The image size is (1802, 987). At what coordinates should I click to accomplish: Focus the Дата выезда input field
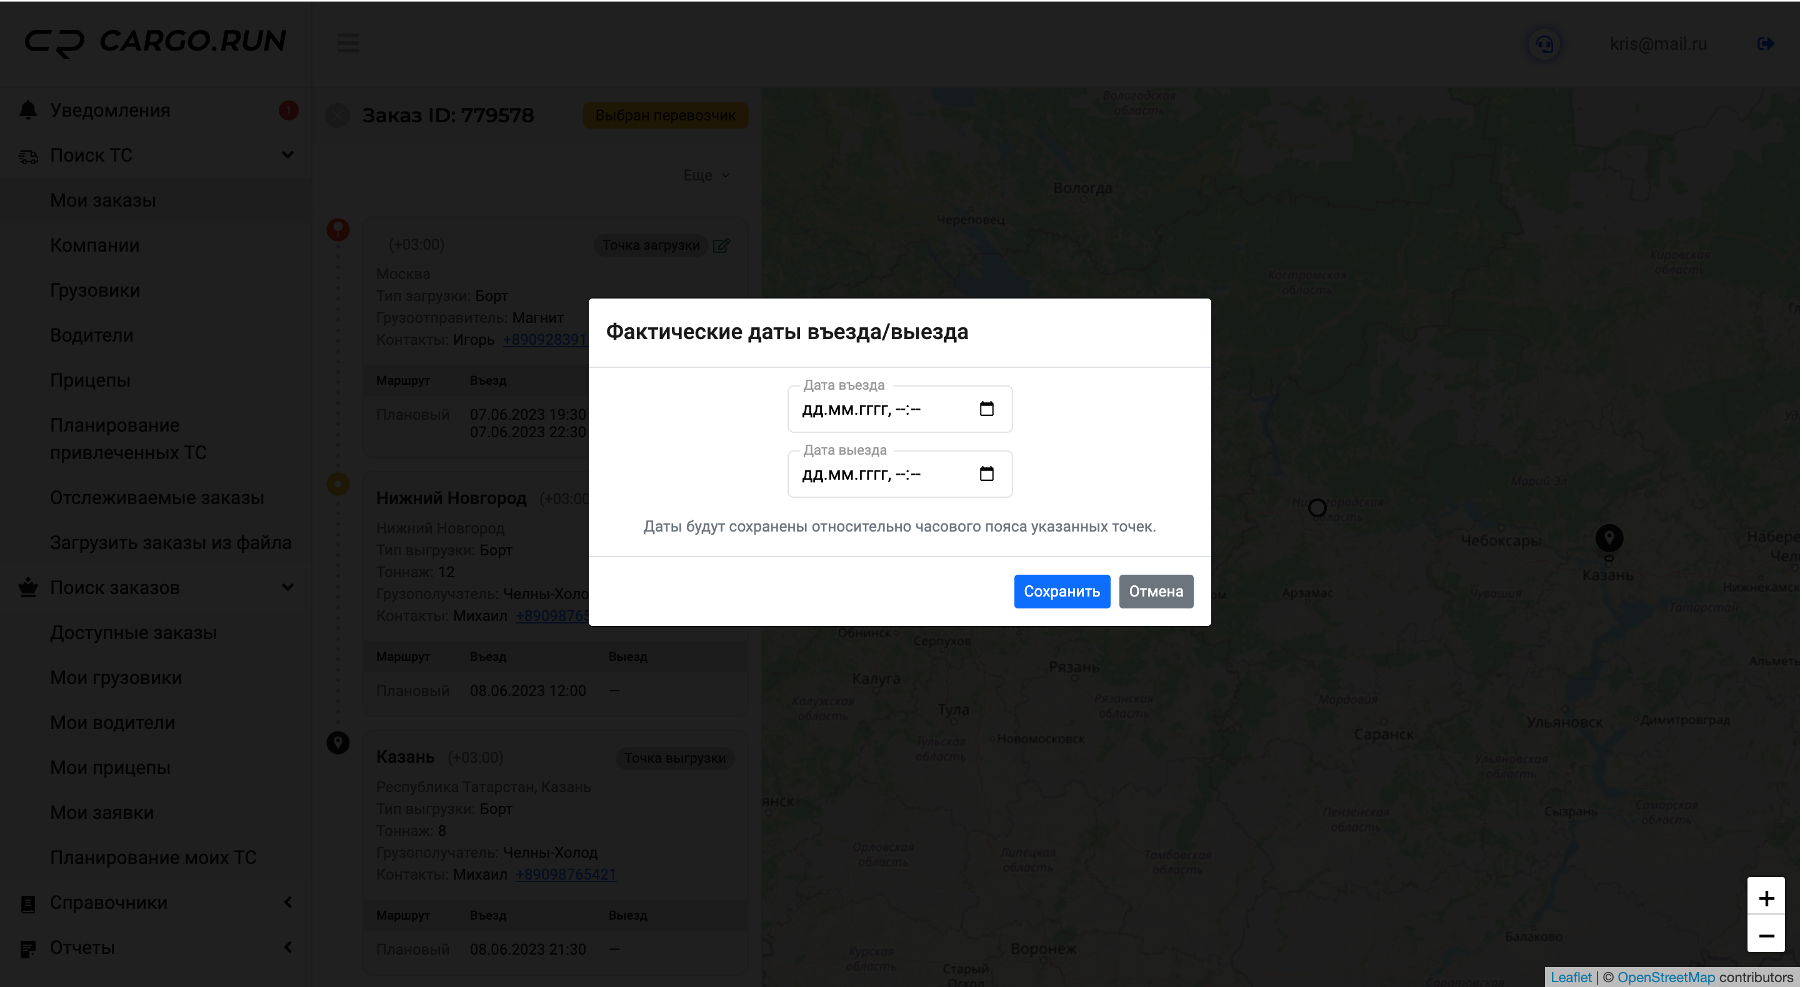[880, 474]
